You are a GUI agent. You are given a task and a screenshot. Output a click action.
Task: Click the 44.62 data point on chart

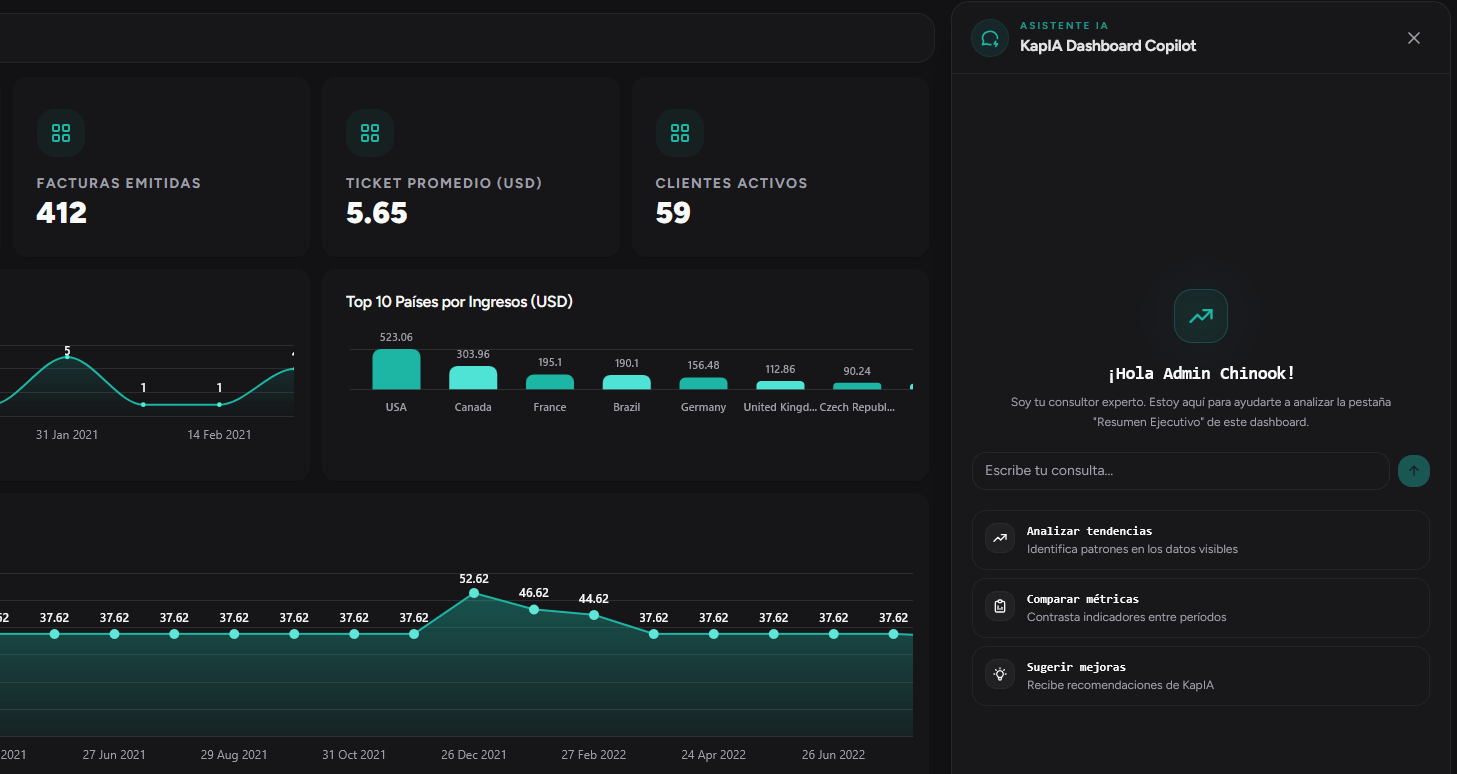tap(594, 615)
